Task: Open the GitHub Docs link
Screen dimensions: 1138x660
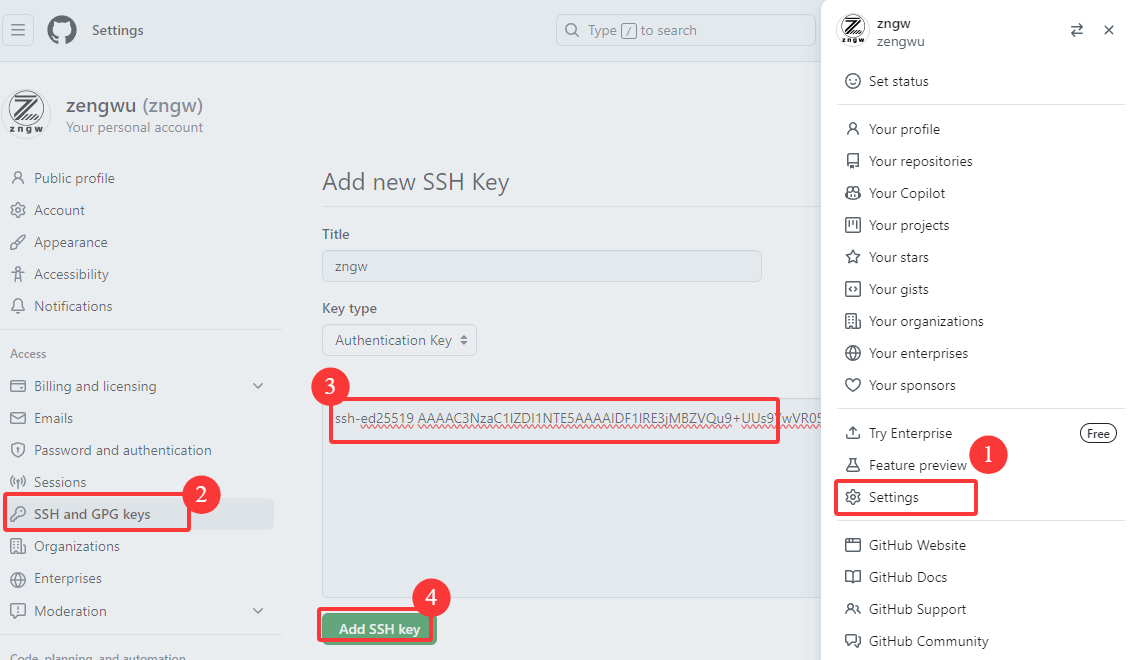Action: click(907, 577)
